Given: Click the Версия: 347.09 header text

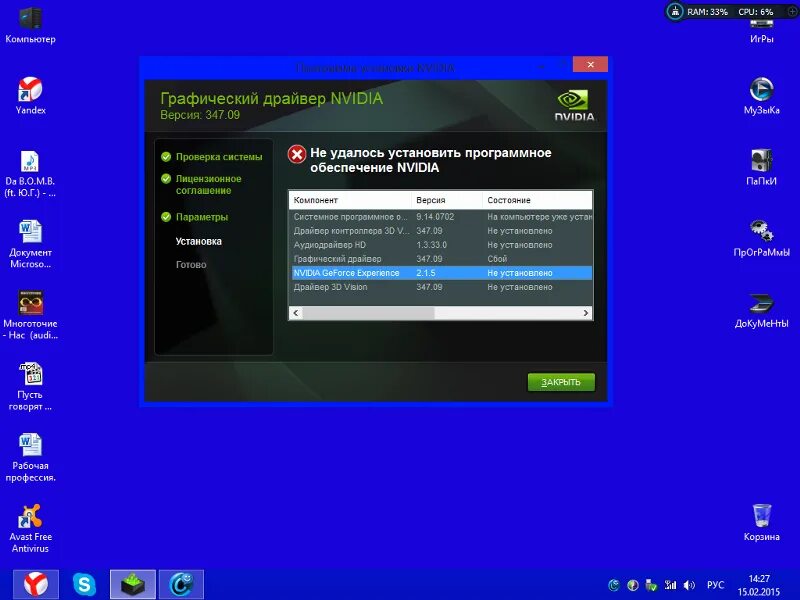Looking at the screenshot, I should pyautogui.click(x=200, y=115).
